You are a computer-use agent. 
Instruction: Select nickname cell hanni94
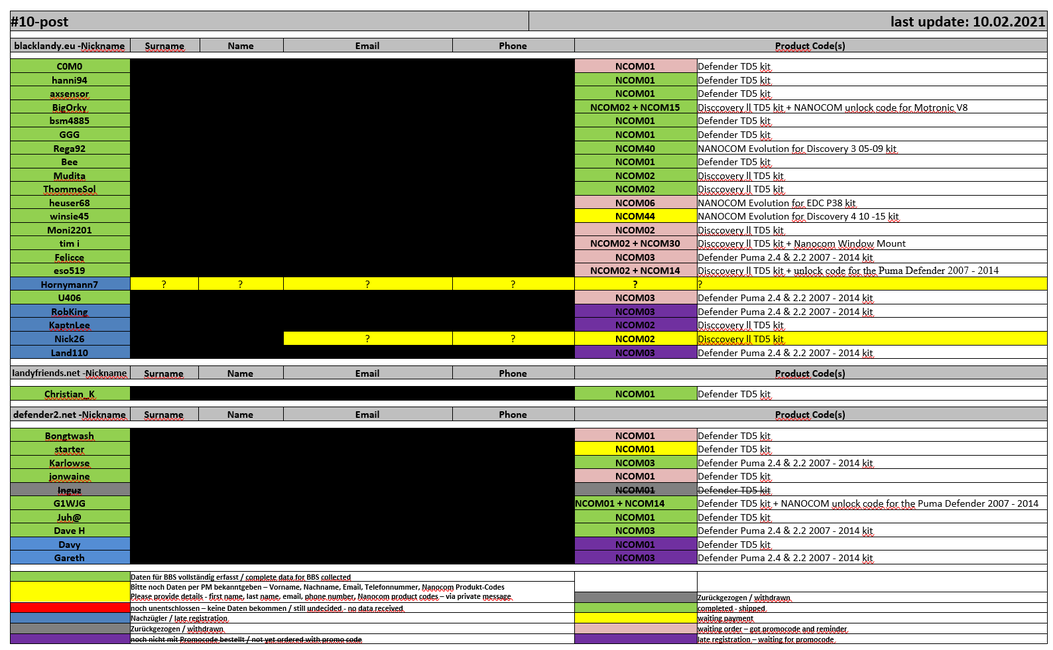tap(70, 80)
